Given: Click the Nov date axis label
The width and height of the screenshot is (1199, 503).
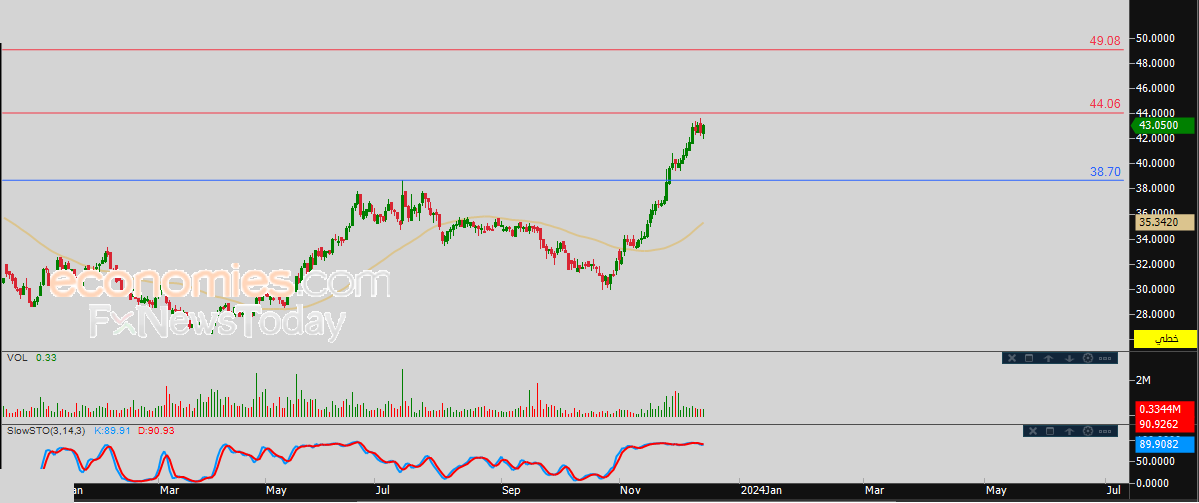Looking at the screenshot, I should (x=632, y=489).
